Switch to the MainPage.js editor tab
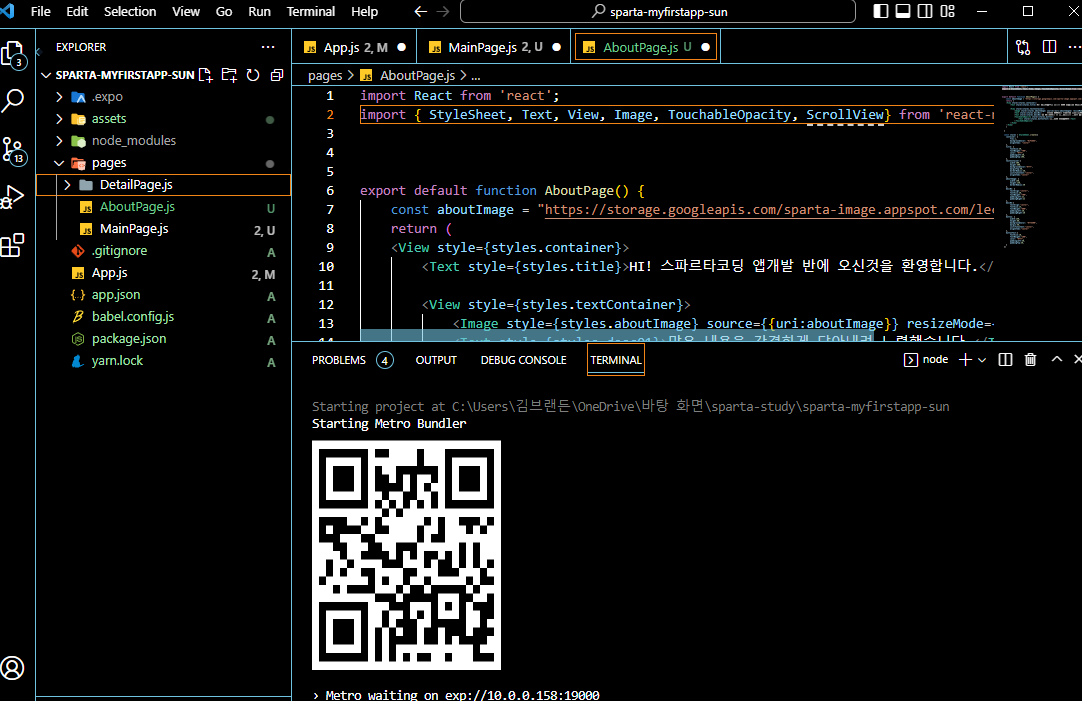 pyautogui.click(x=495, y=47)
